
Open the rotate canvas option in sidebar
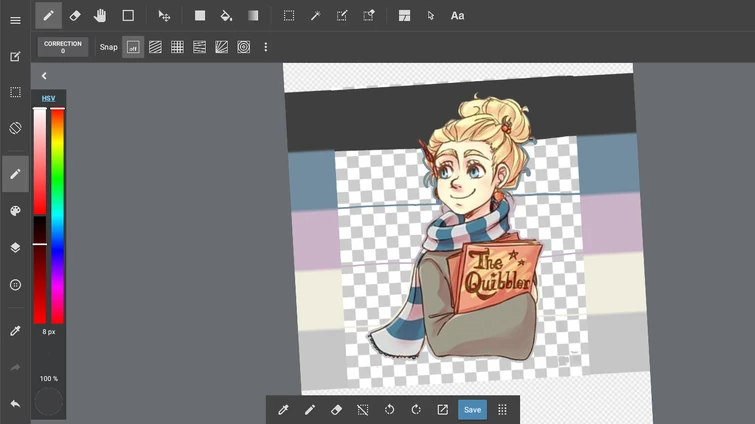[15, 128]
